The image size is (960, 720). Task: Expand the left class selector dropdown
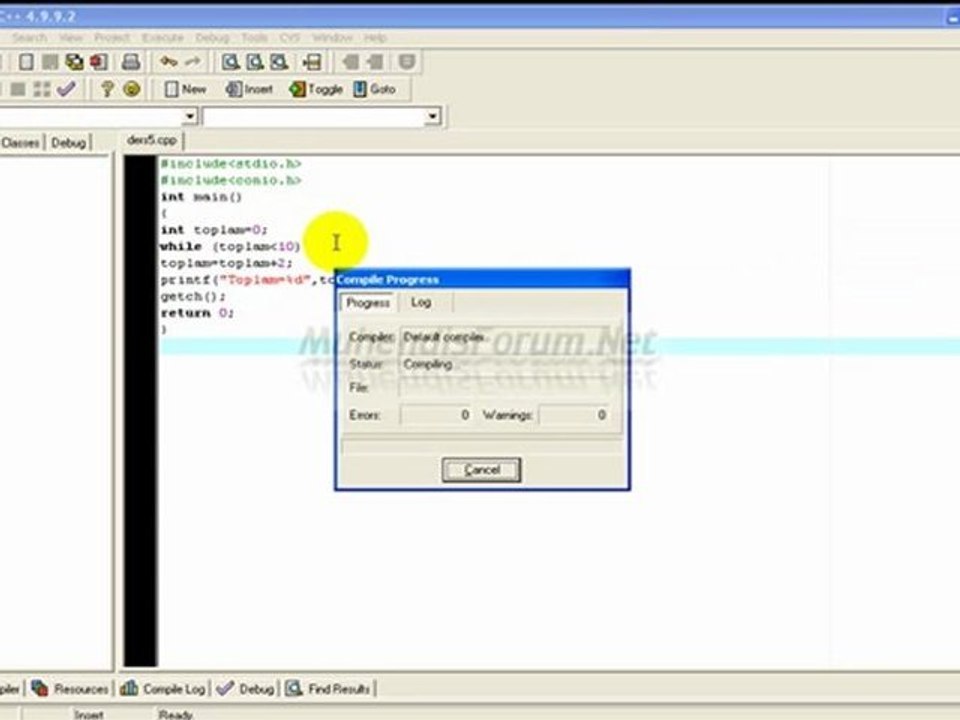click(x=190, y=116)
